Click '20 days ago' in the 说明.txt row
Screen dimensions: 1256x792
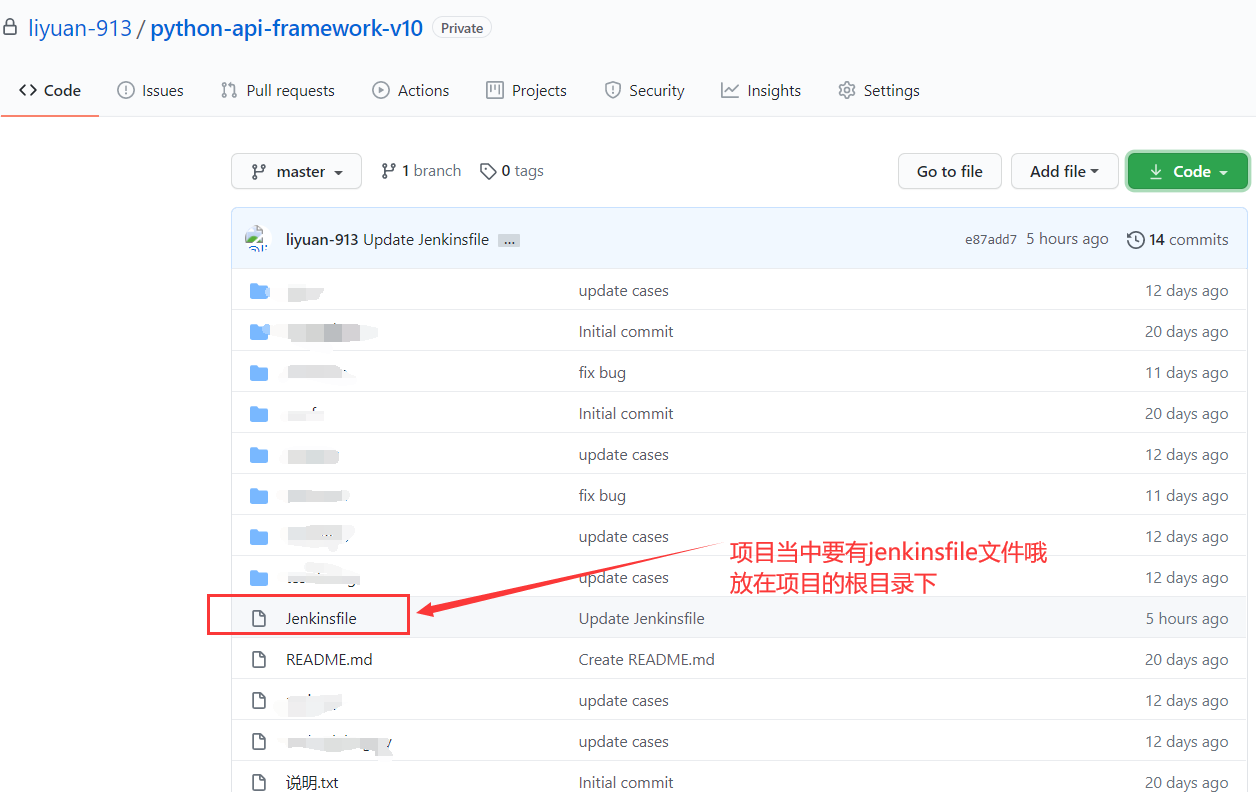(x=1187, y=782)
